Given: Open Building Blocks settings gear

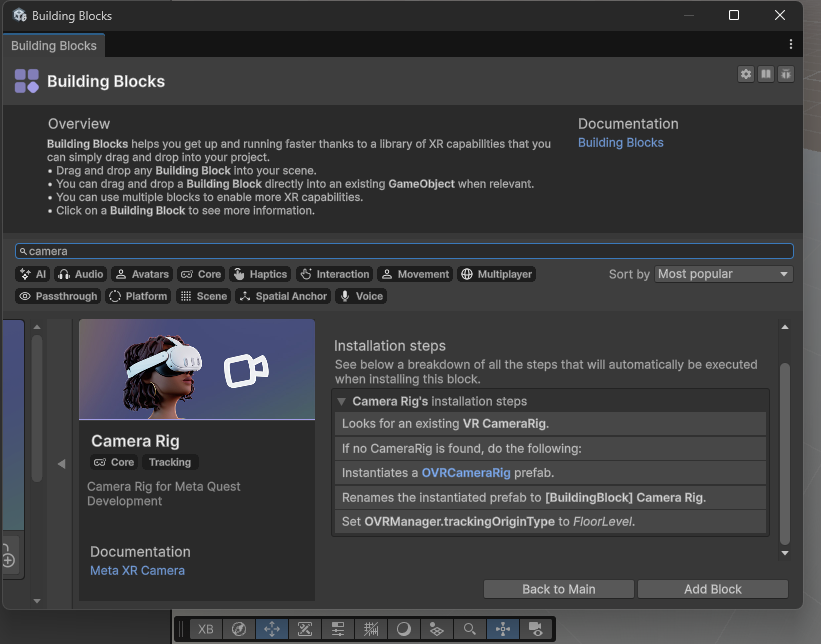Looking at the screenshot, I should coord(745,74).
